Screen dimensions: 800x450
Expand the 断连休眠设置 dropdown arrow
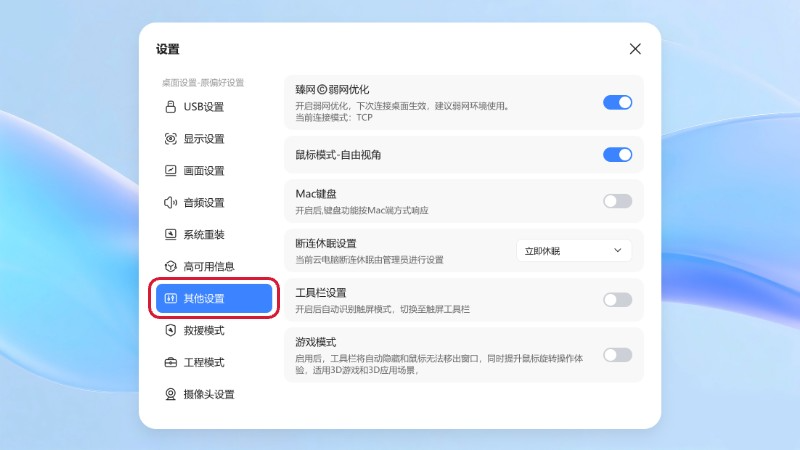click(x=617, y=251)
